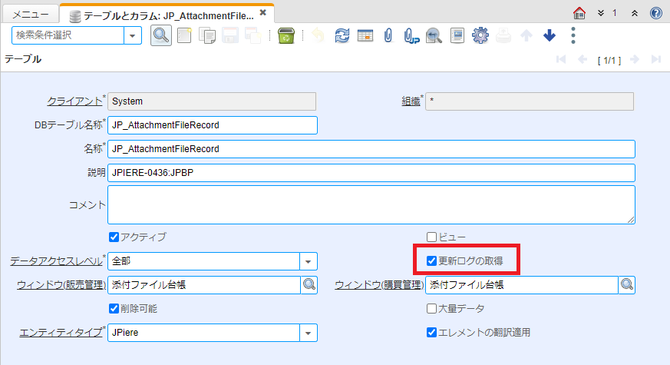Click the green Delete trash icon
The width and height of the screenshot is (670, 365).
[286, 35]
